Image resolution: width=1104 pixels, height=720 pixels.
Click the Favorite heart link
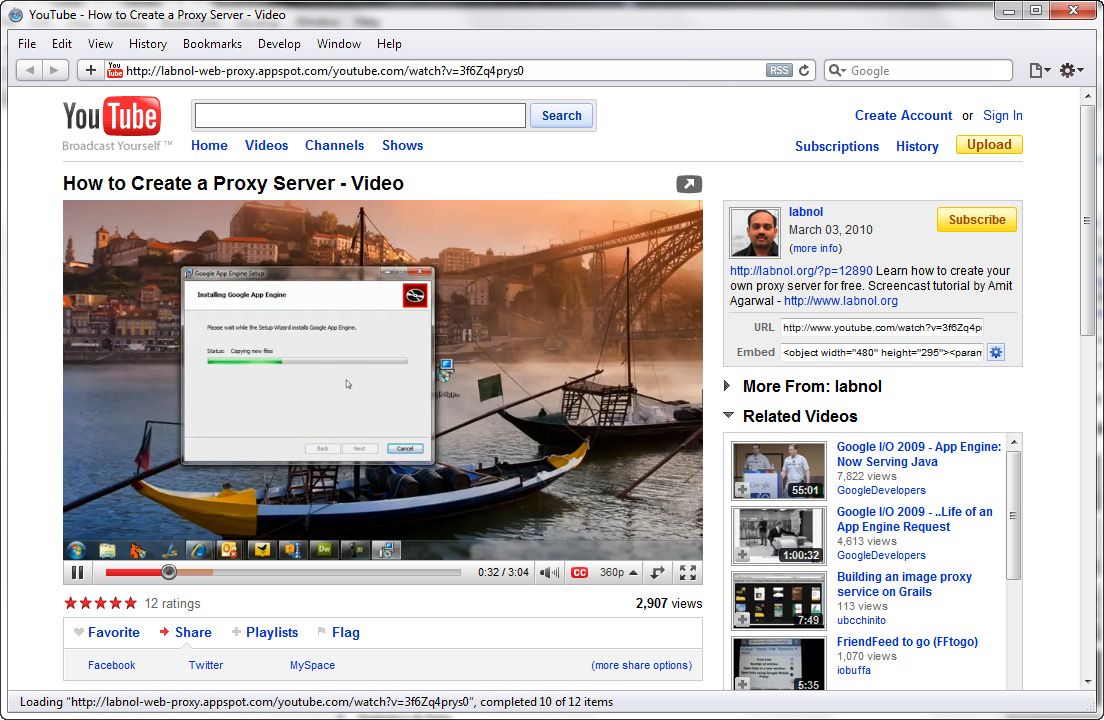coord(106,632)
